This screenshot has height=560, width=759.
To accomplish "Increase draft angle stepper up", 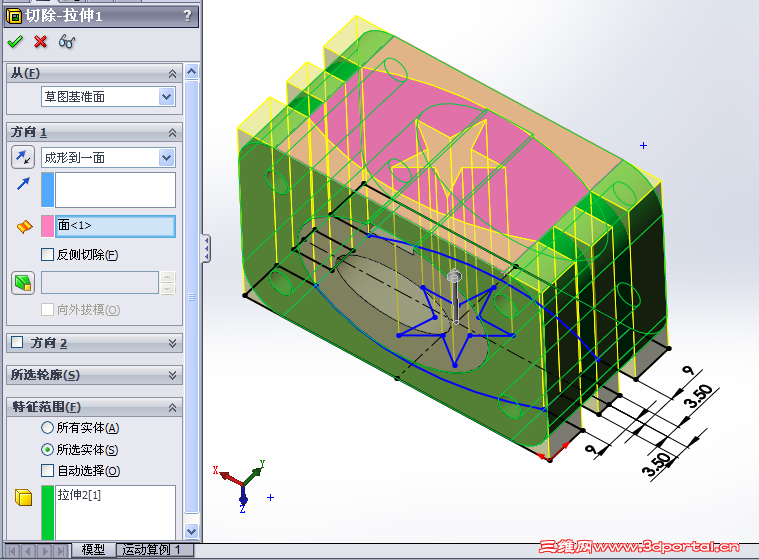I will tap(167, 277).
